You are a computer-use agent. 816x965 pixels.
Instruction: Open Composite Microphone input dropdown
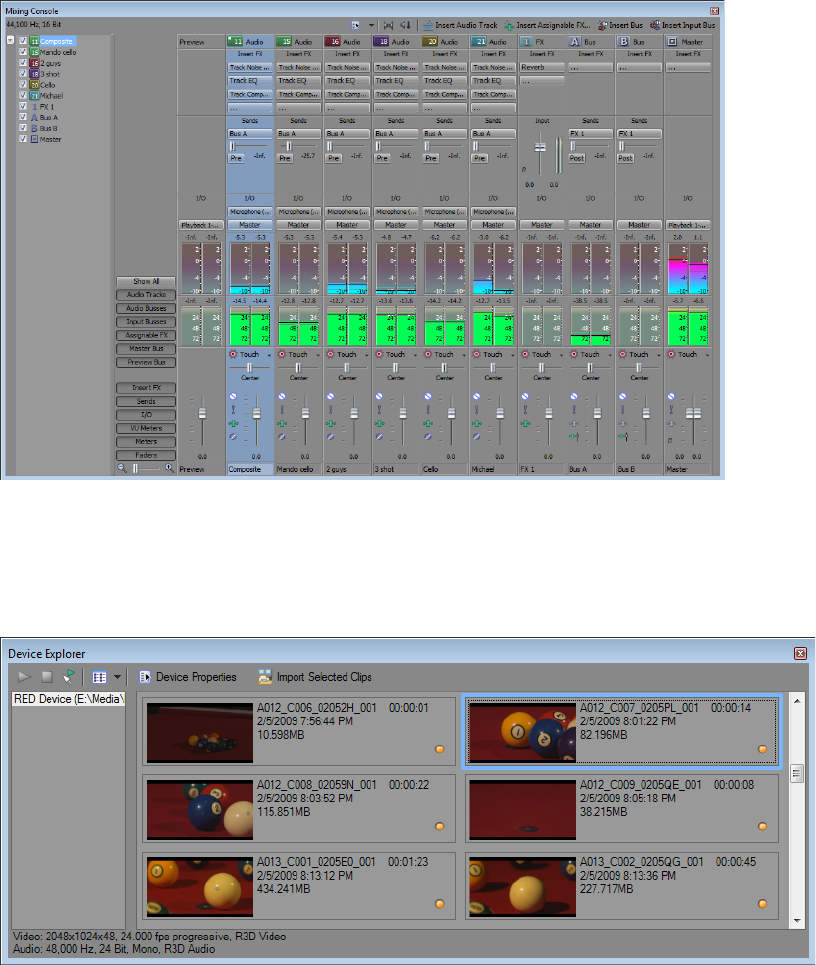click(250, 212)
